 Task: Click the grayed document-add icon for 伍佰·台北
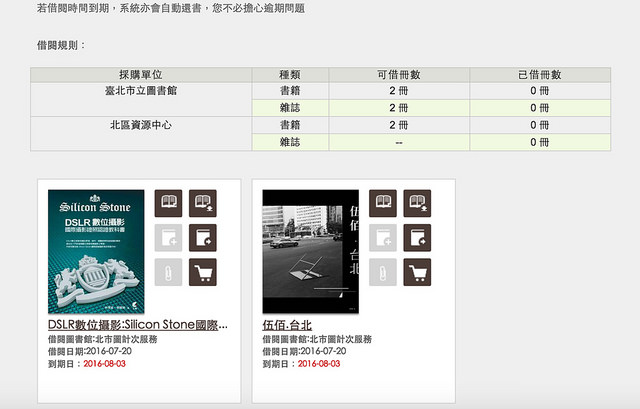(383, 238)
